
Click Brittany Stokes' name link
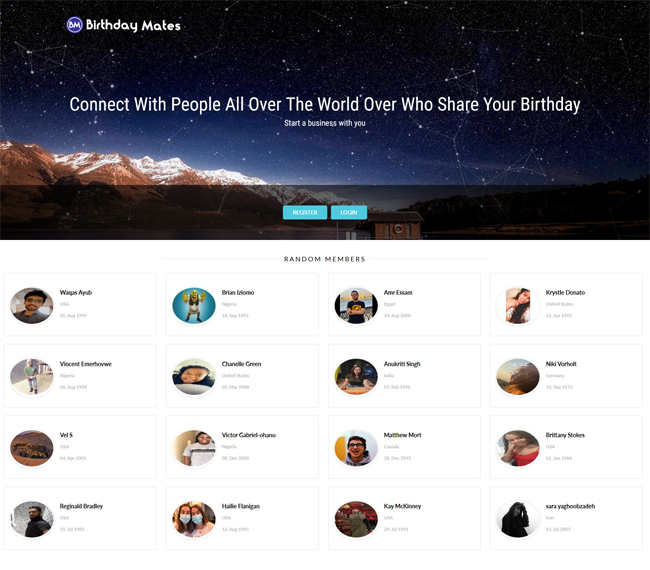(x=565, y=435)
